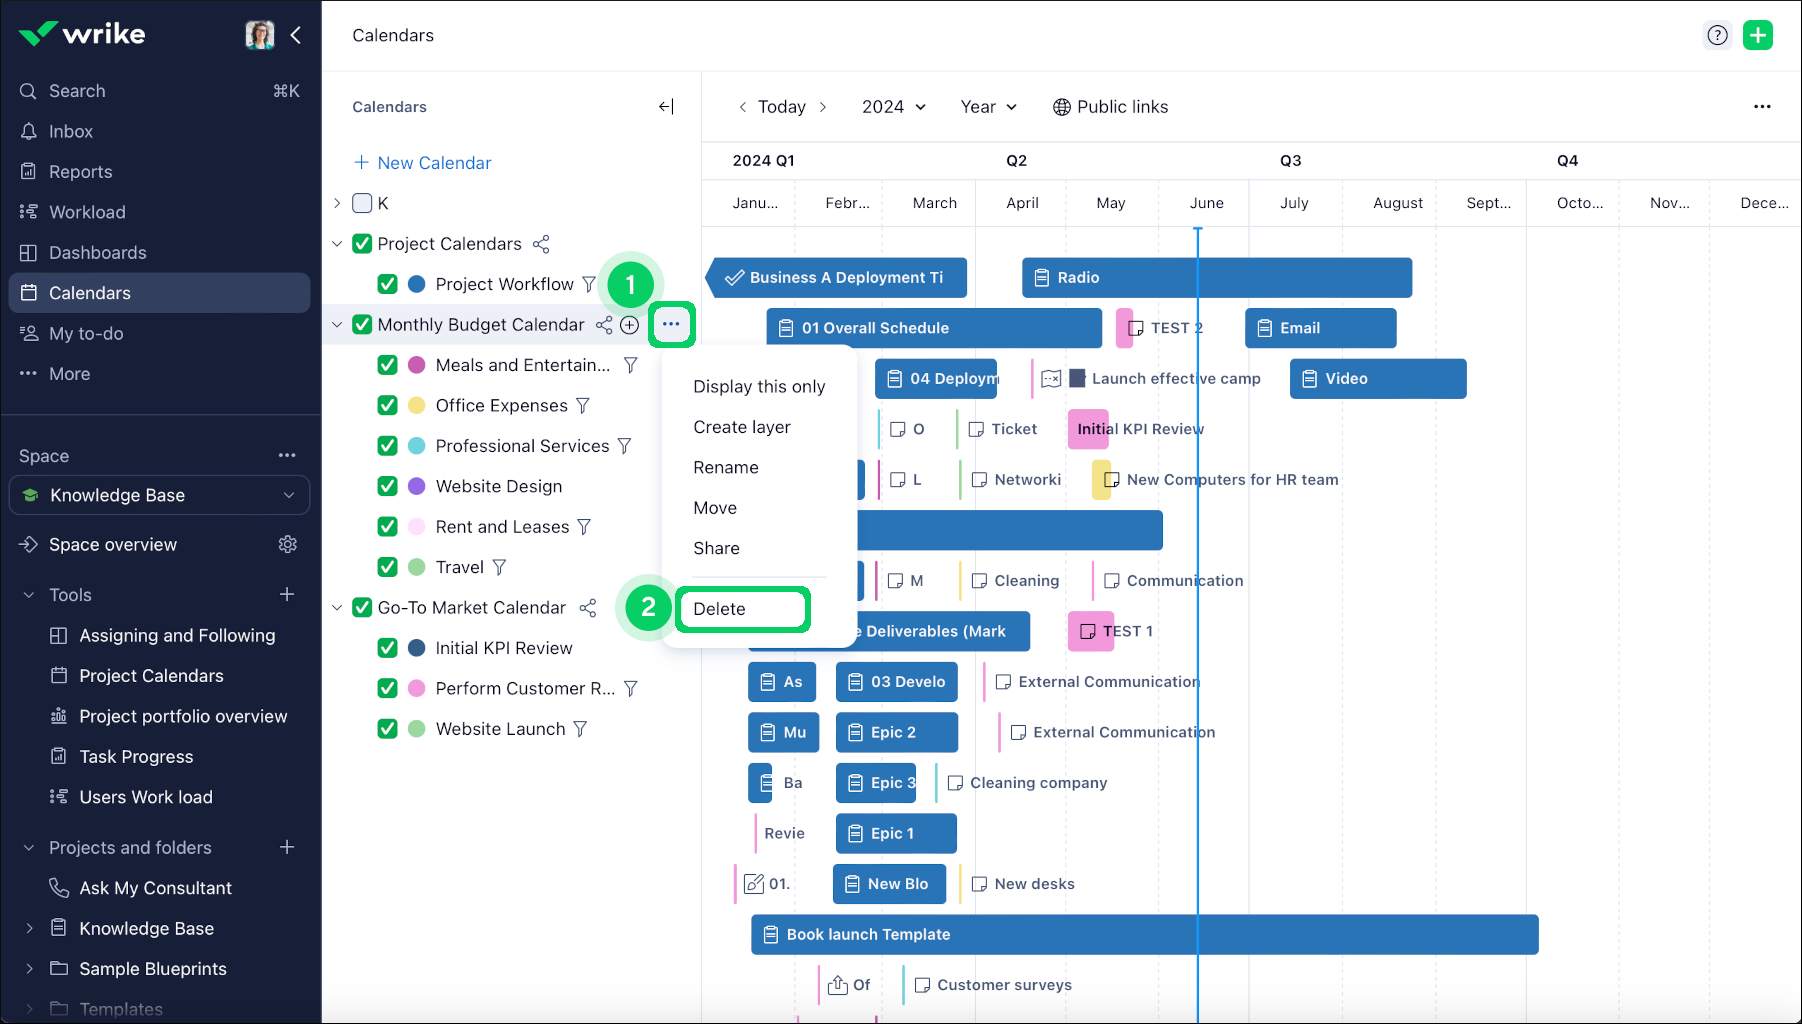Open the Year view dropdown
Screen dimensions: 1802x1024
[988, 107]
